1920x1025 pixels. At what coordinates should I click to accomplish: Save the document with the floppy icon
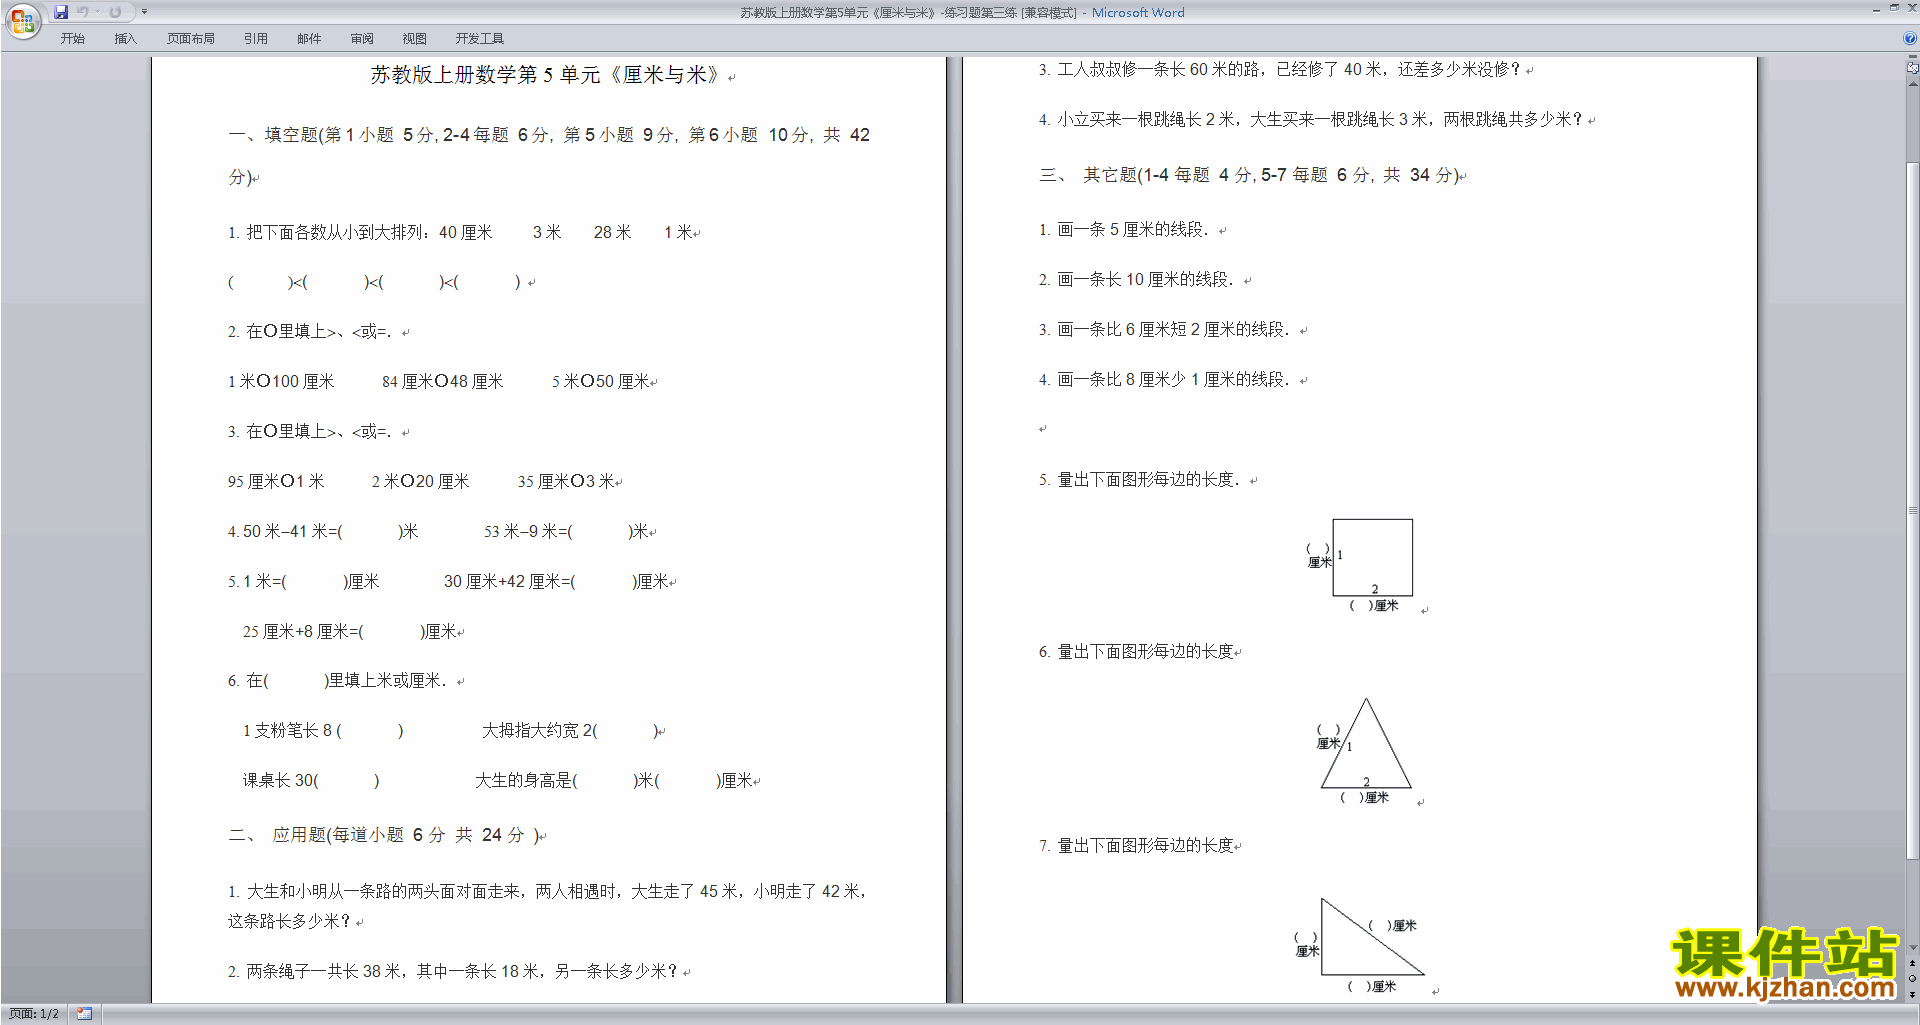(x=61, y=12)
